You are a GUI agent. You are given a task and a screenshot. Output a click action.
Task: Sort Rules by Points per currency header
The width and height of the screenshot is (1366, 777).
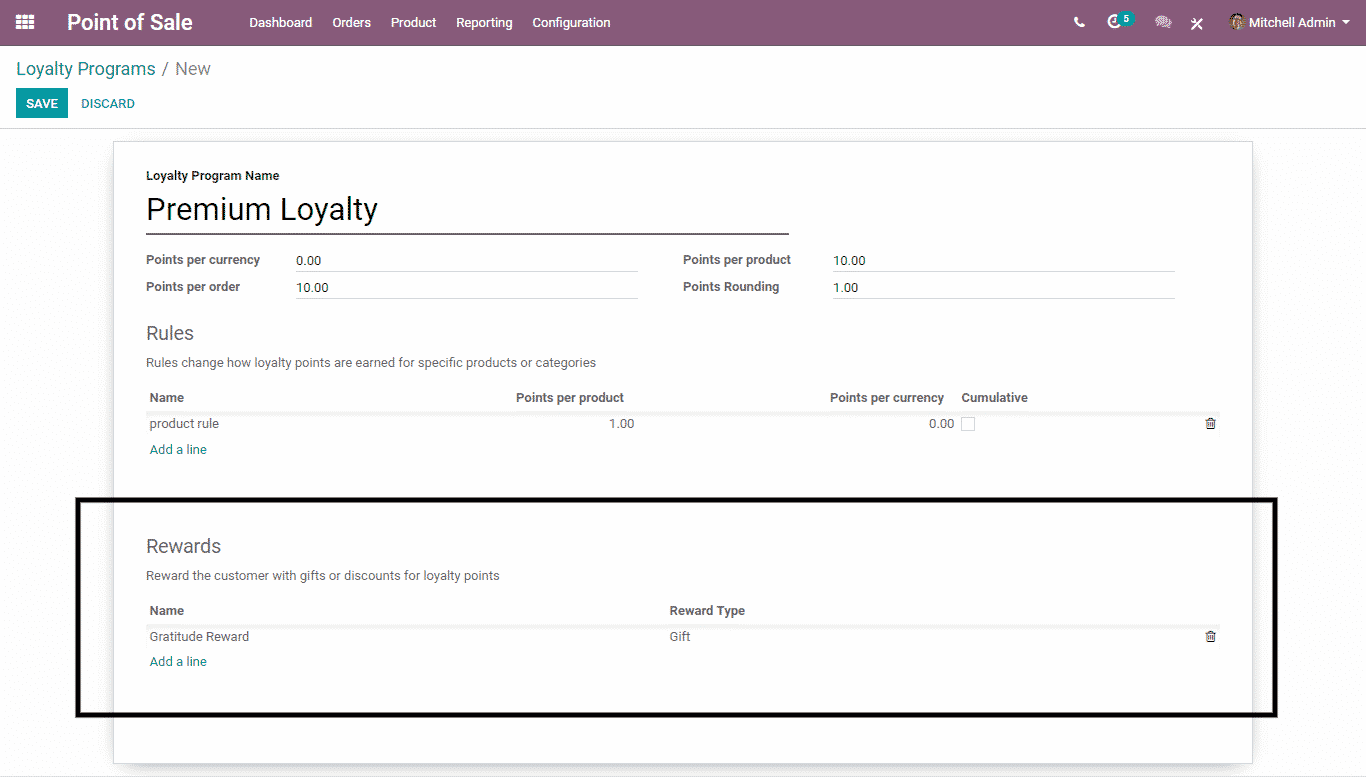(887, 398)
